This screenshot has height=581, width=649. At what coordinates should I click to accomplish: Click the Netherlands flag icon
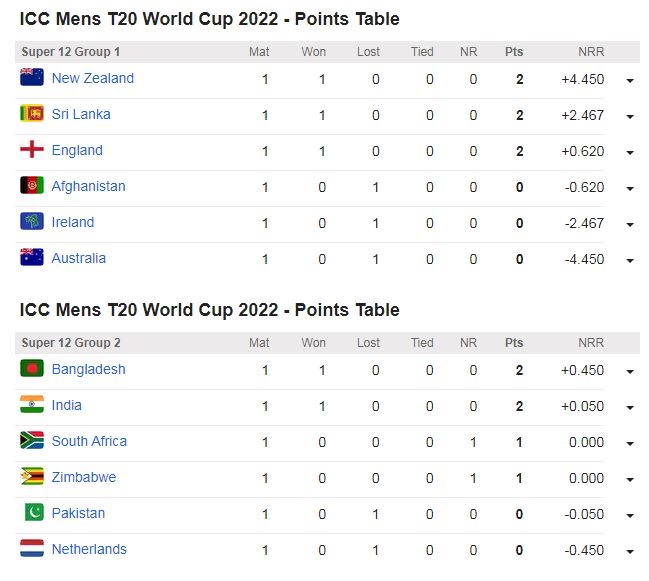32,549
